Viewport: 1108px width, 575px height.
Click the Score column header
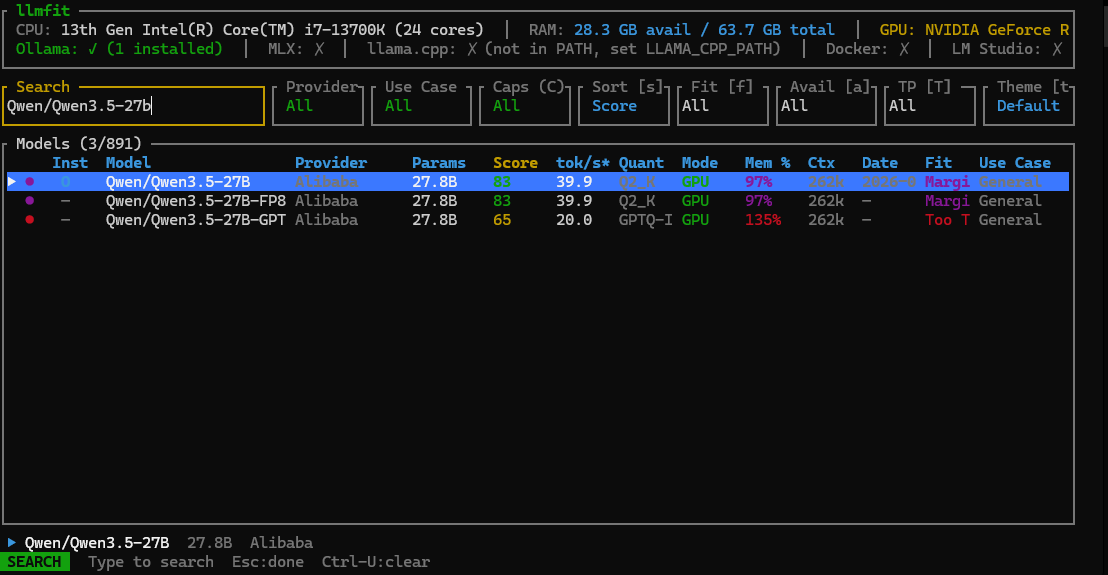[515, 162]
